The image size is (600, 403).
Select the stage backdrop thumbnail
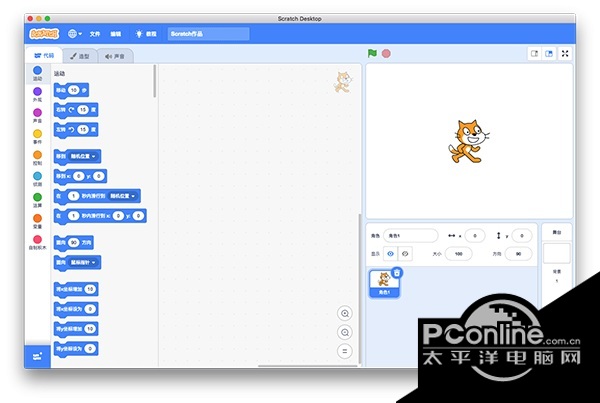coord(557,253)
